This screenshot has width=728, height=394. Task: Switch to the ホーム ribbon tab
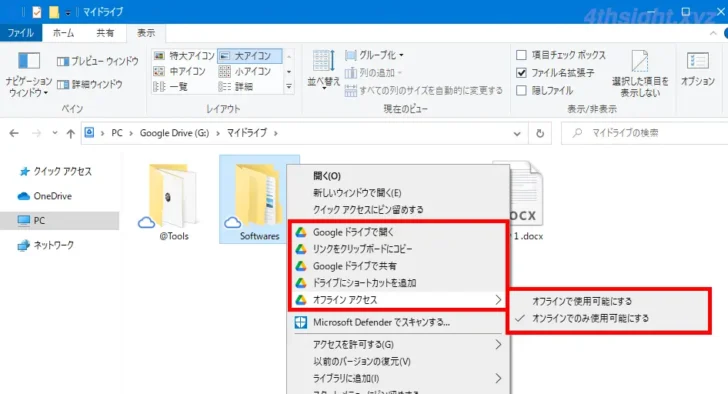coord(63,33)
